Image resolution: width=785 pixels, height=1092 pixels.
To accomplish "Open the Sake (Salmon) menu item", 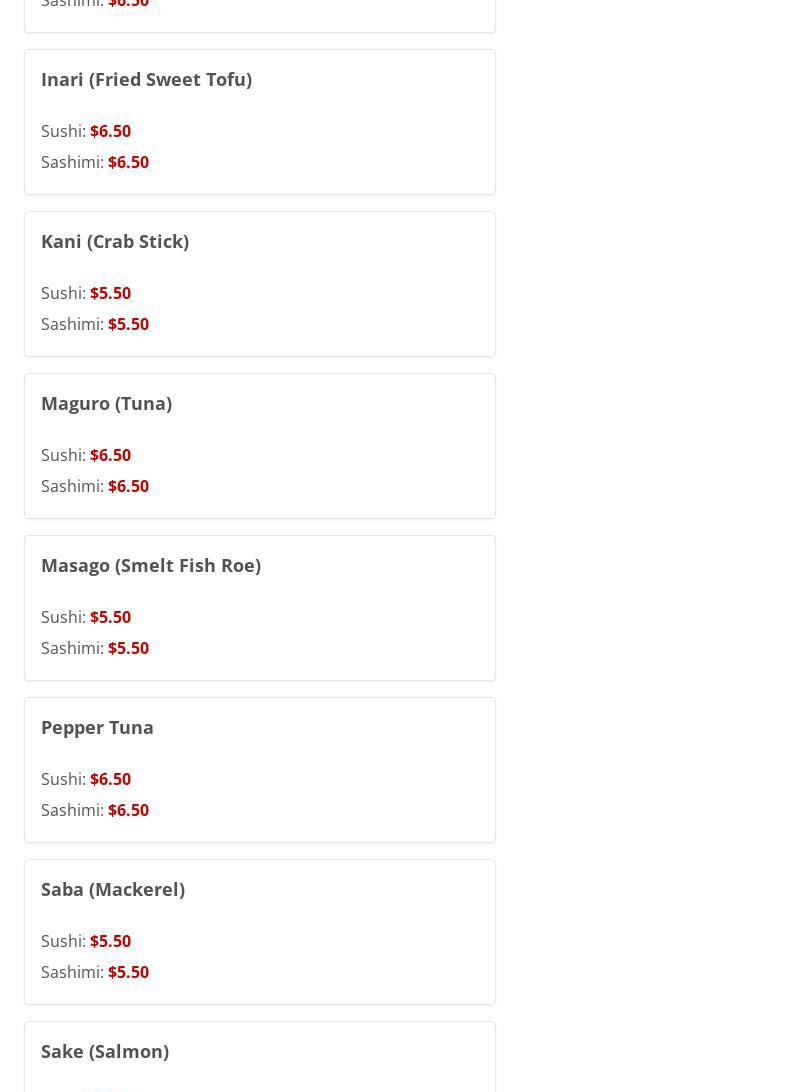I will click(105, 1051).
